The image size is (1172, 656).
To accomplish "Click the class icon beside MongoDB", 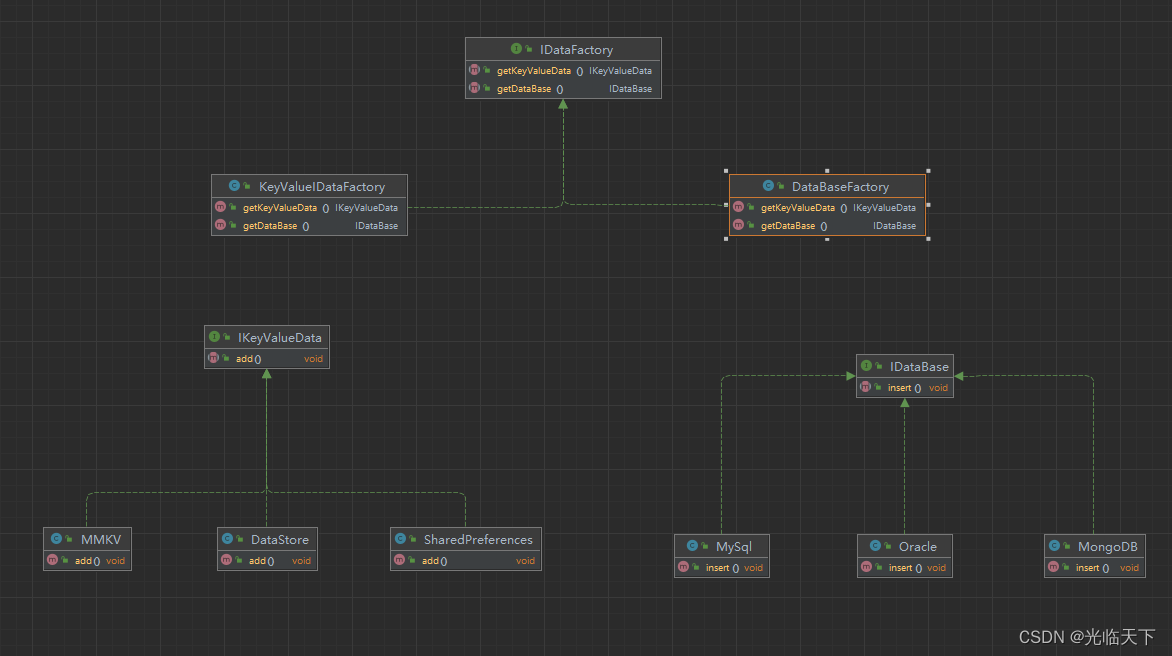I will tap(1054, 547).
